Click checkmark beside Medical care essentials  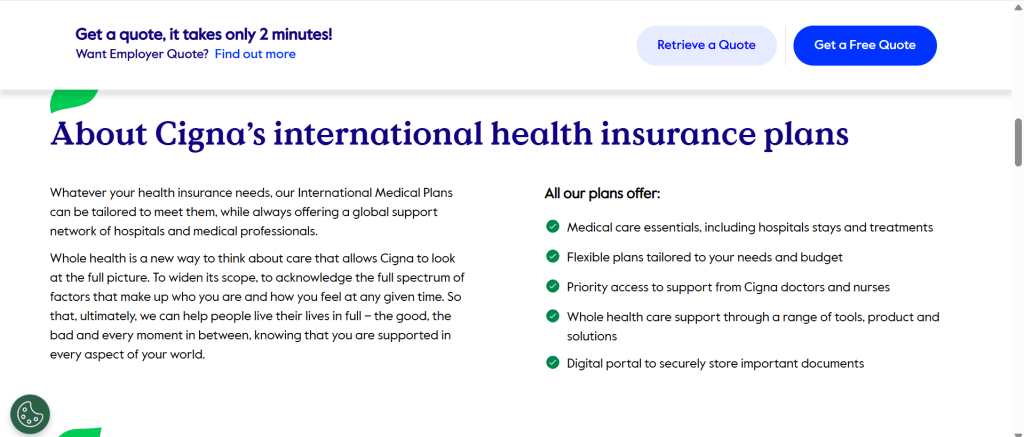click(x=552, y=227)
